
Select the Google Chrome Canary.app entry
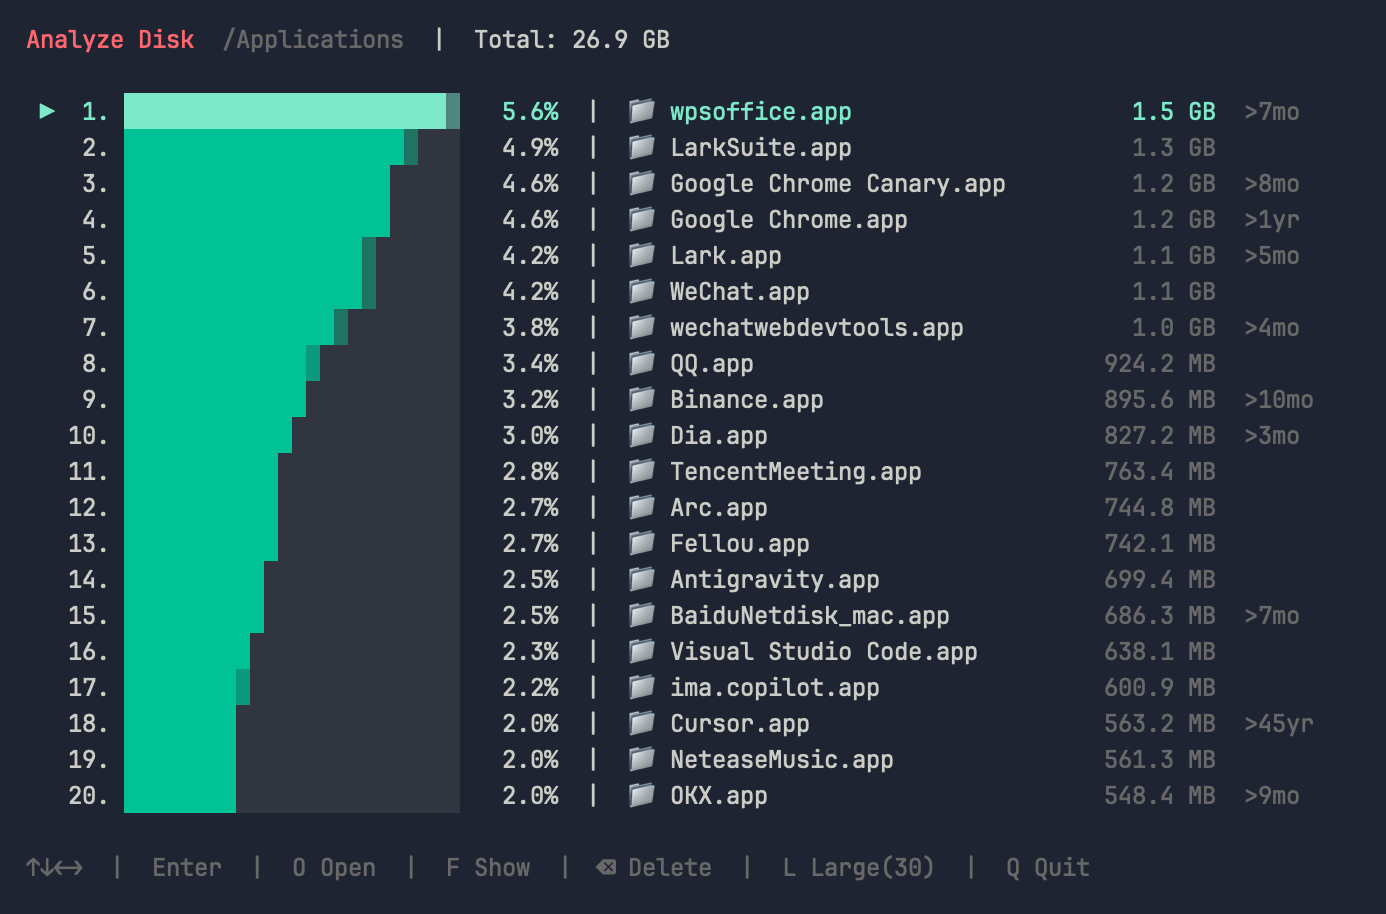click(x=837, y=184)
